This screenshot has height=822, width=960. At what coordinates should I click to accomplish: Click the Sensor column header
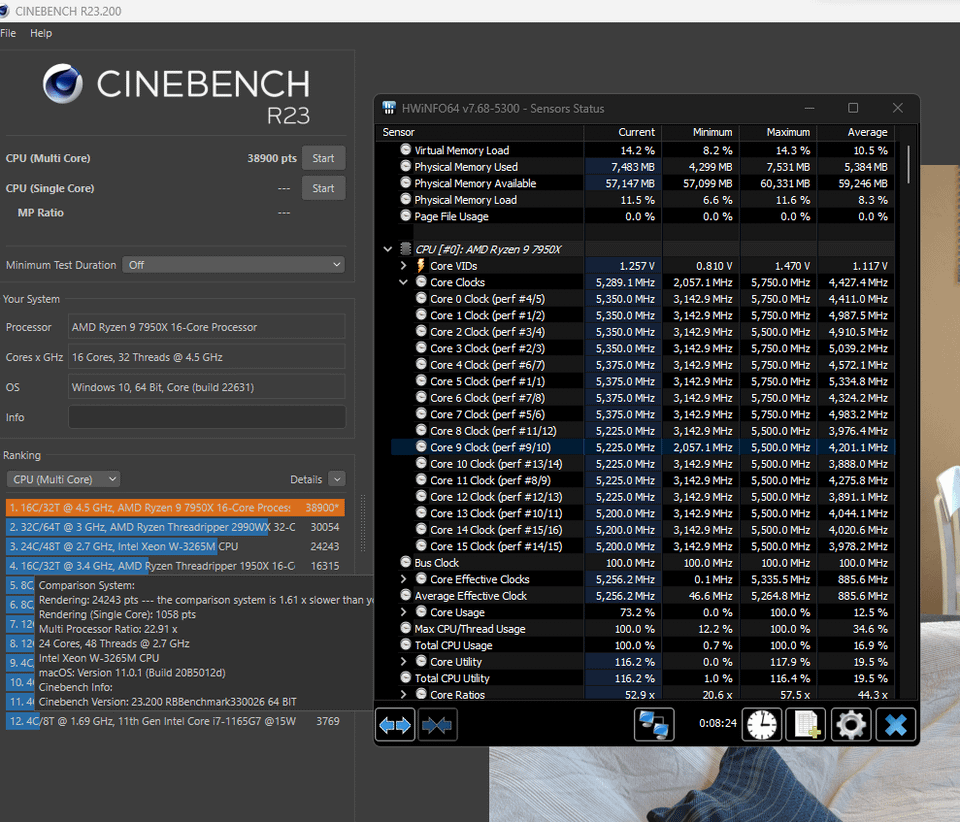point(479,132)
